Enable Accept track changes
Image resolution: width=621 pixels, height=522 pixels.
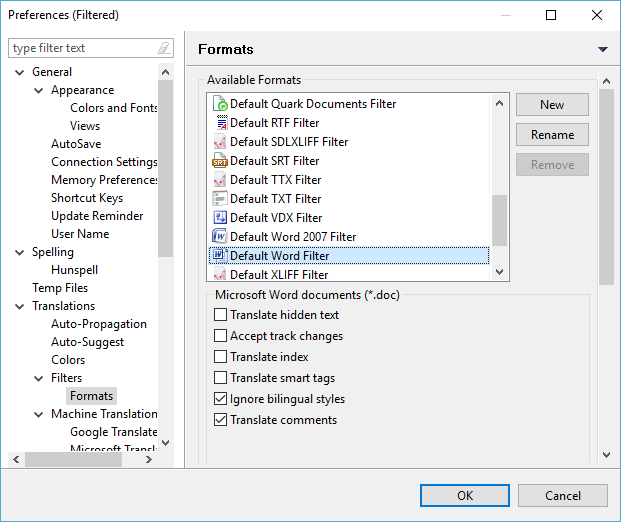pyautogui.click(x=220, y=336)
